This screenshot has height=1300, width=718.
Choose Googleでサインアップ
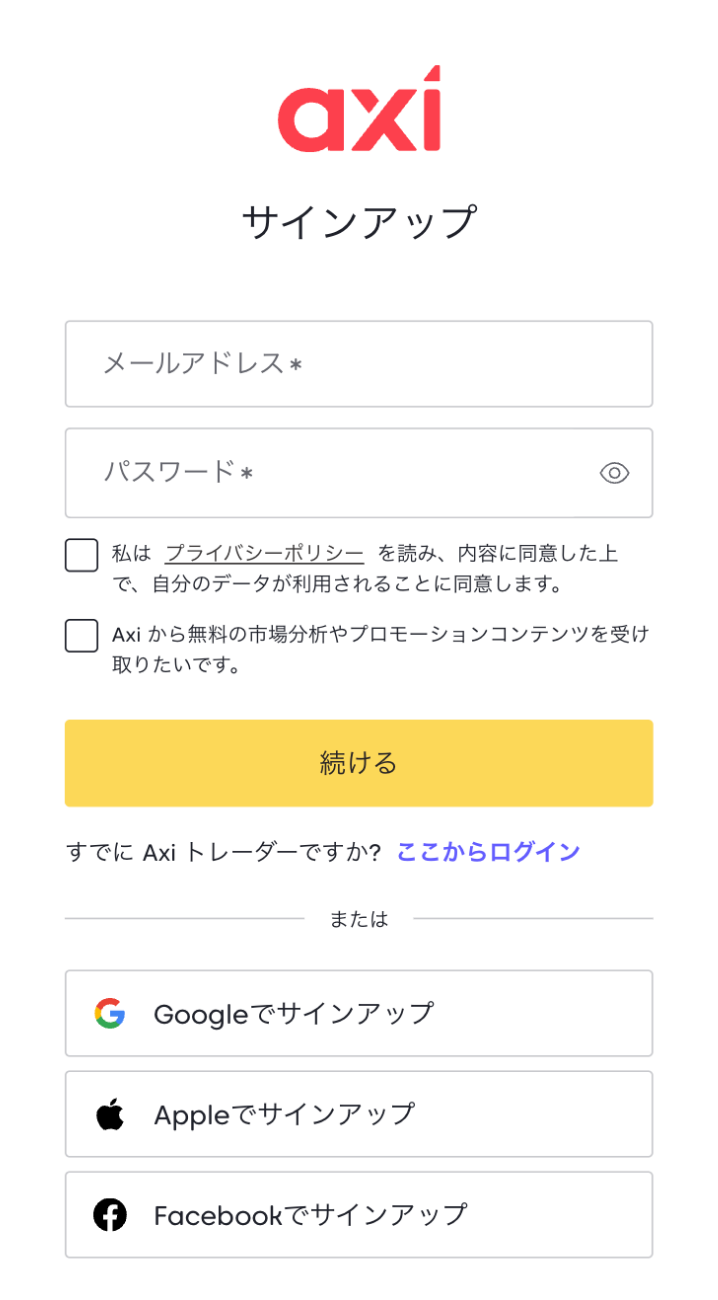(359, 1013)
